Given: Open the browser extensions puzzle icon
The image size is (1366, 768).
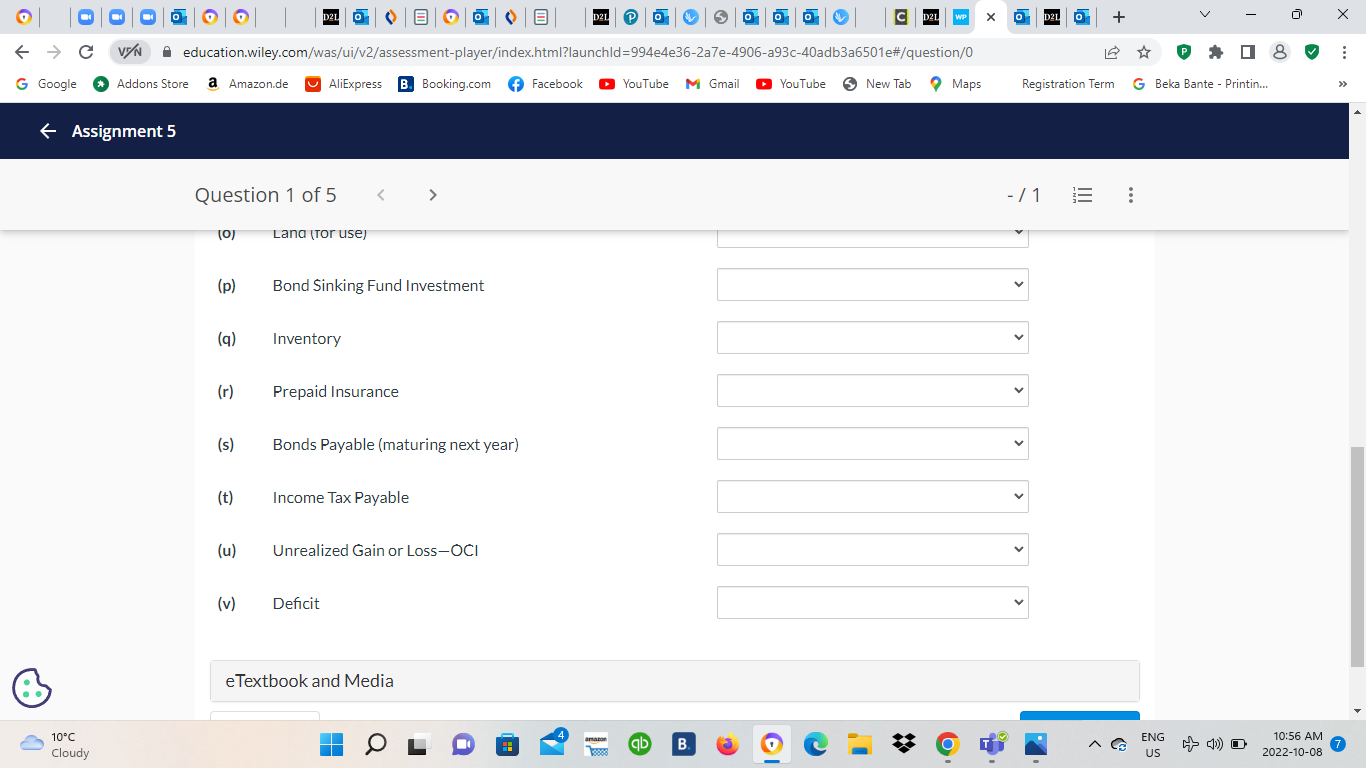Looking at the screenshot, I should (x=1216, y=52).
